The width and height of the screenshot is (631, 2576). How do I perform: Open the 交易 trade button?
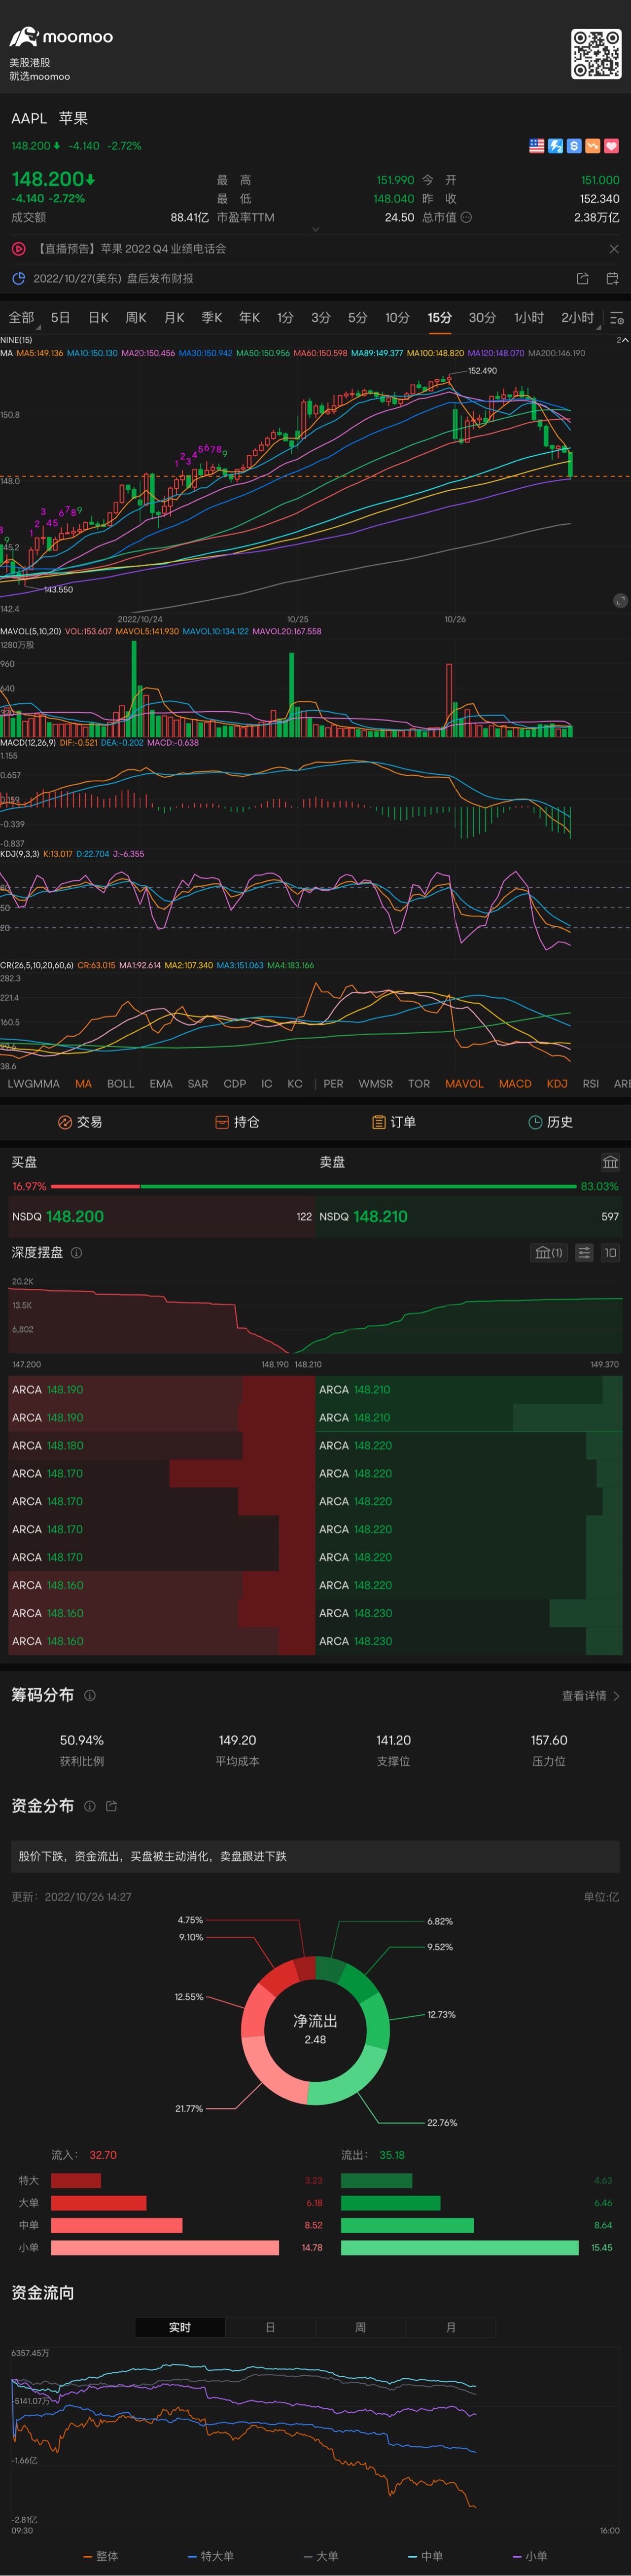[x=80, y=1122]
